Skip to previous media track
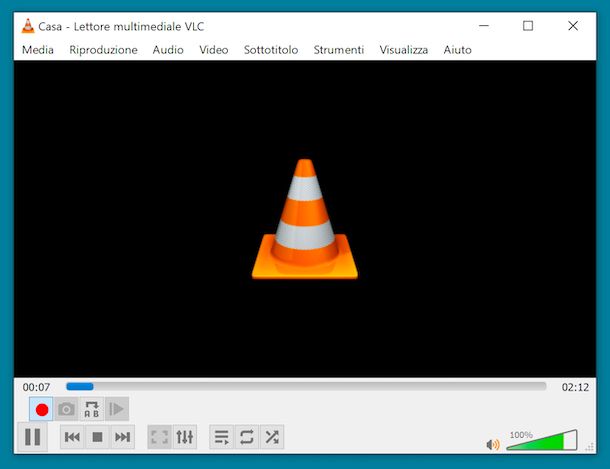 pos(72,437)
